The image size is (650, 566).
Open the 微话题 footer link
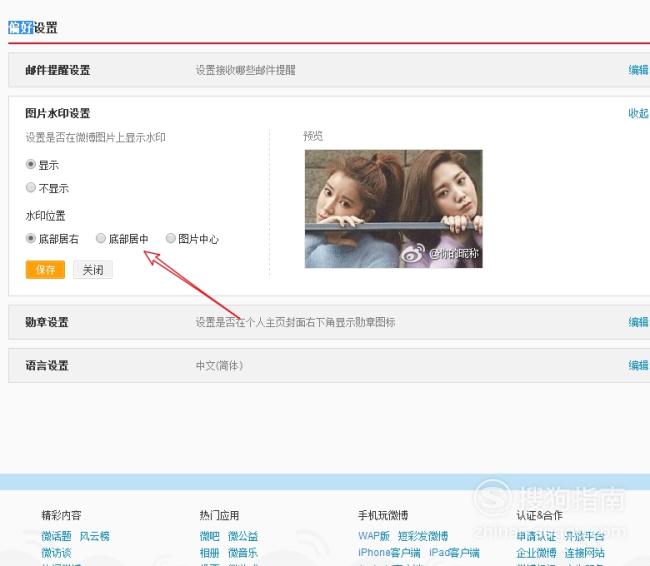click(56, 536)
